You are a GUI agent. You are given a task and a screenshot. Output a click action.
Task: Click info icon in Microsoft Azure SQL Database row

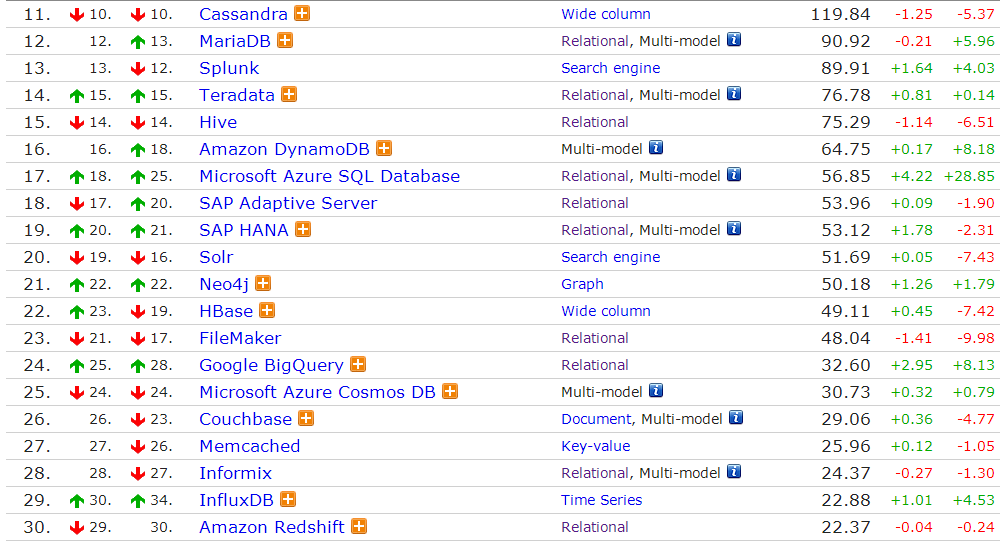[734, 175]
